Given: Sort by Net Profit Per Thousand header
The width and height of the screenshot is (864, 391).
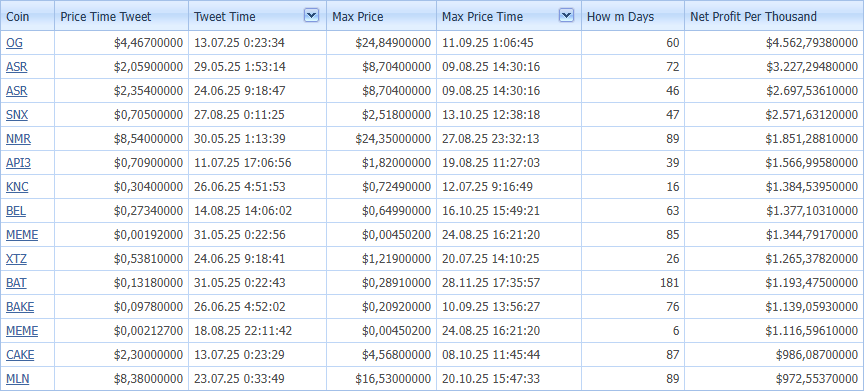Looking at the screenshot, I should [x=774, y=15].
